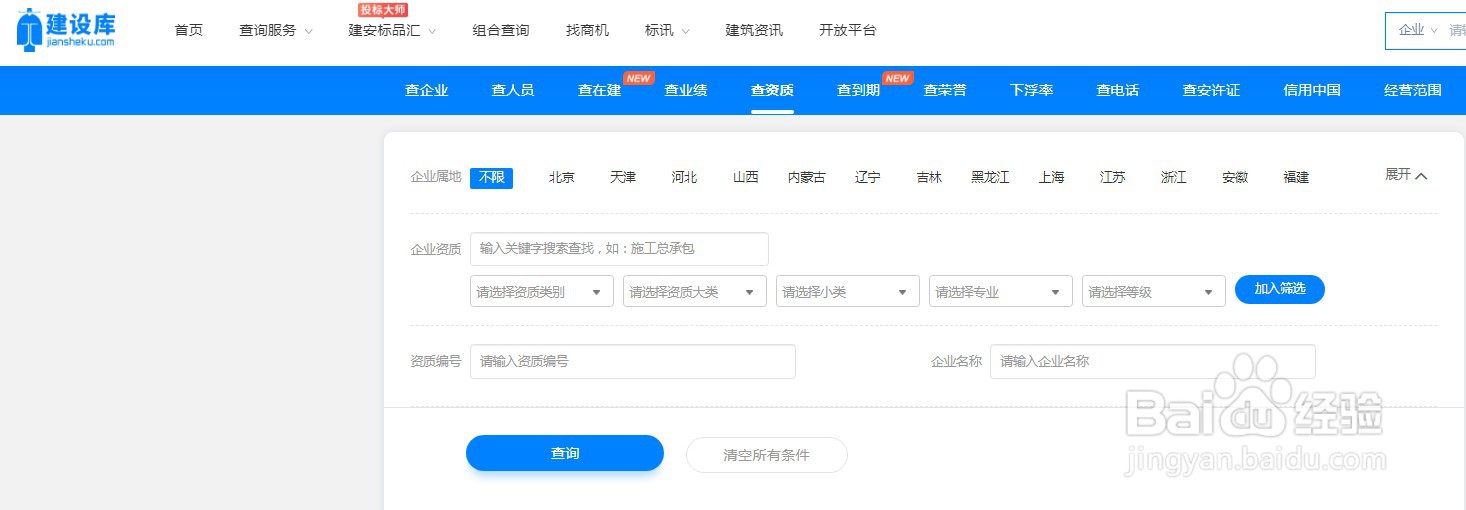
Task: Expand the 标讯 menu
Action: click(667, 30)
